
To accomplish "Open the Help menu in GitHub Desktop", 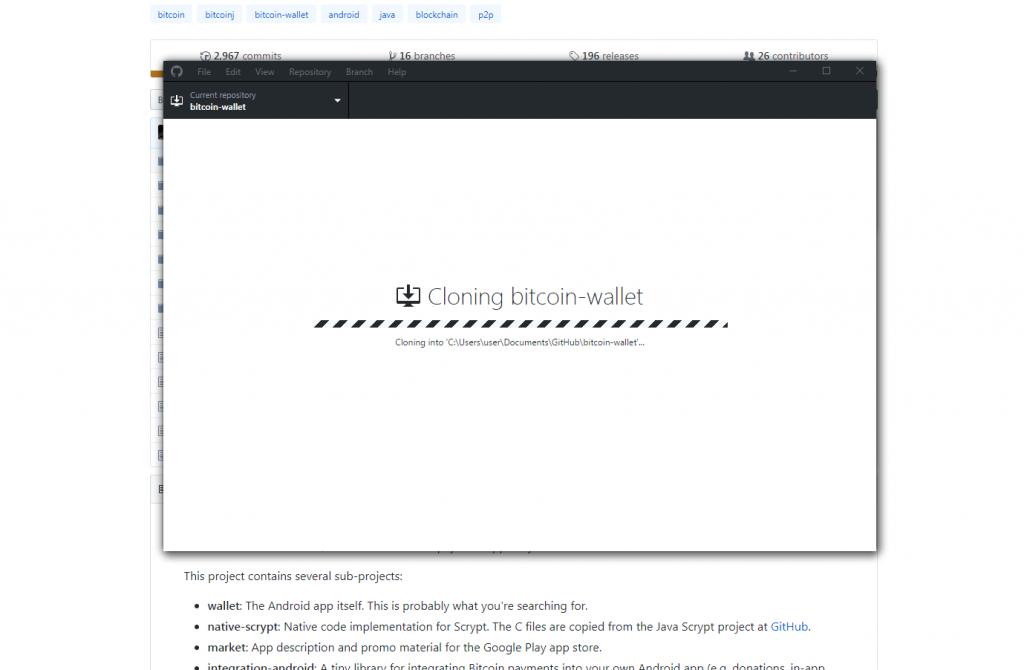I will (x=397, y=72).
